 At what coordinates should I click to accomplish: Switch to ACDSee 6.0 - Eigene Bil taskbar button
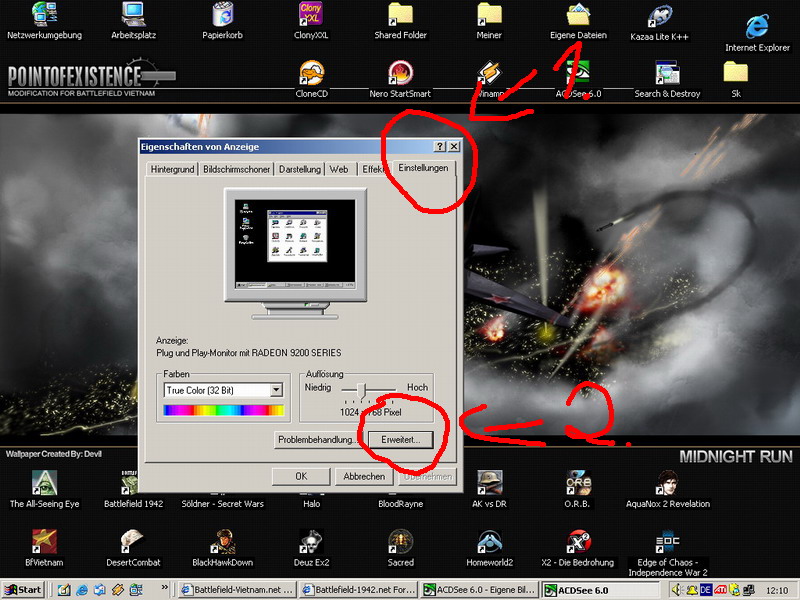pos(479,590)
